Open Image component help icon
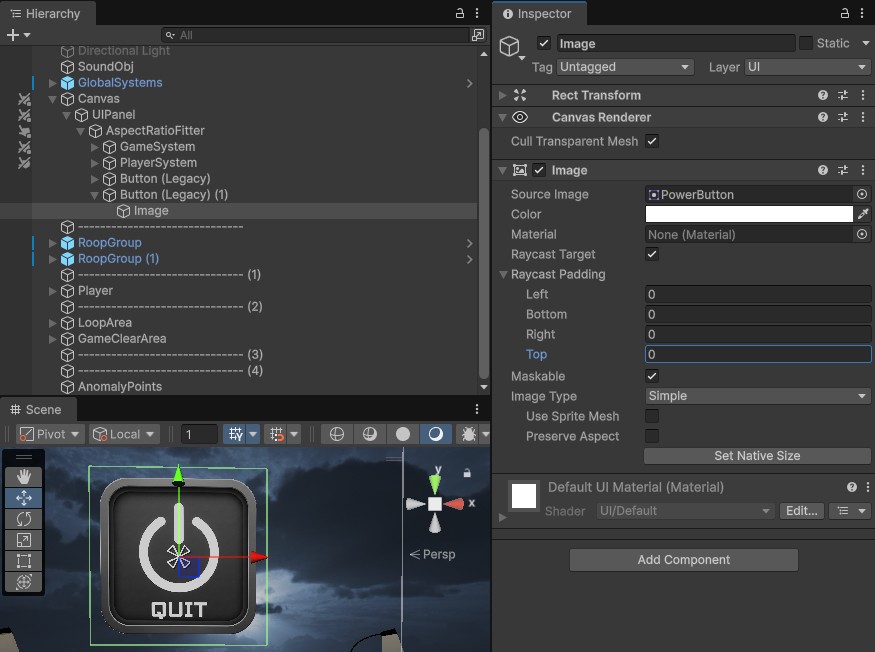Screen dimensions: 875x652 click(x=823, y=170)
